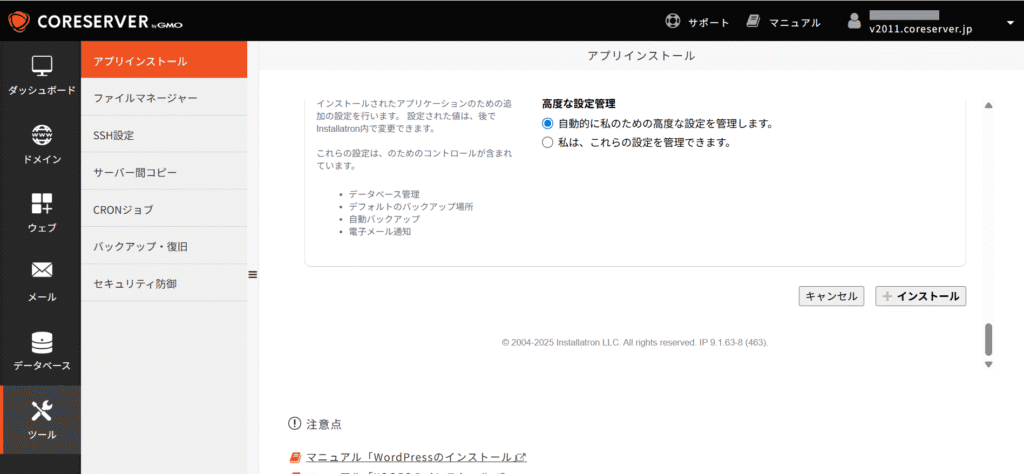Click the ウェブ label in sidebar
The image size is (1024, 474).
[x=42, y=228]
